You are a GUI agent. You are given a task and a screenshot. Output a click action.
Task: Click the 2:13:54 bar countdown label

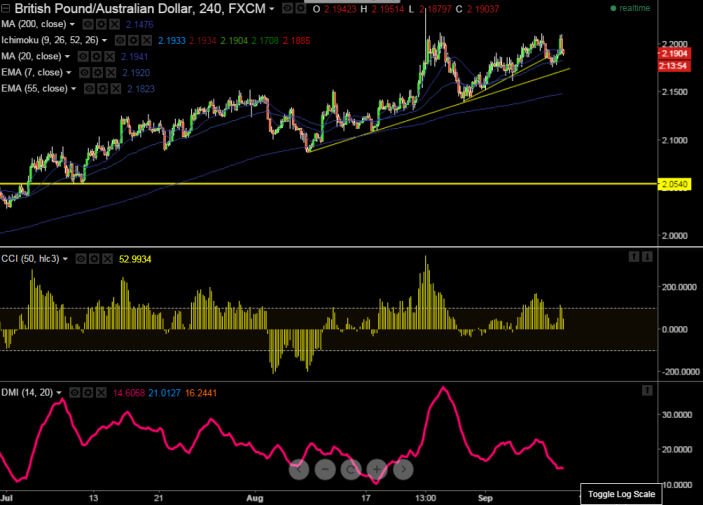coord(673,66)
